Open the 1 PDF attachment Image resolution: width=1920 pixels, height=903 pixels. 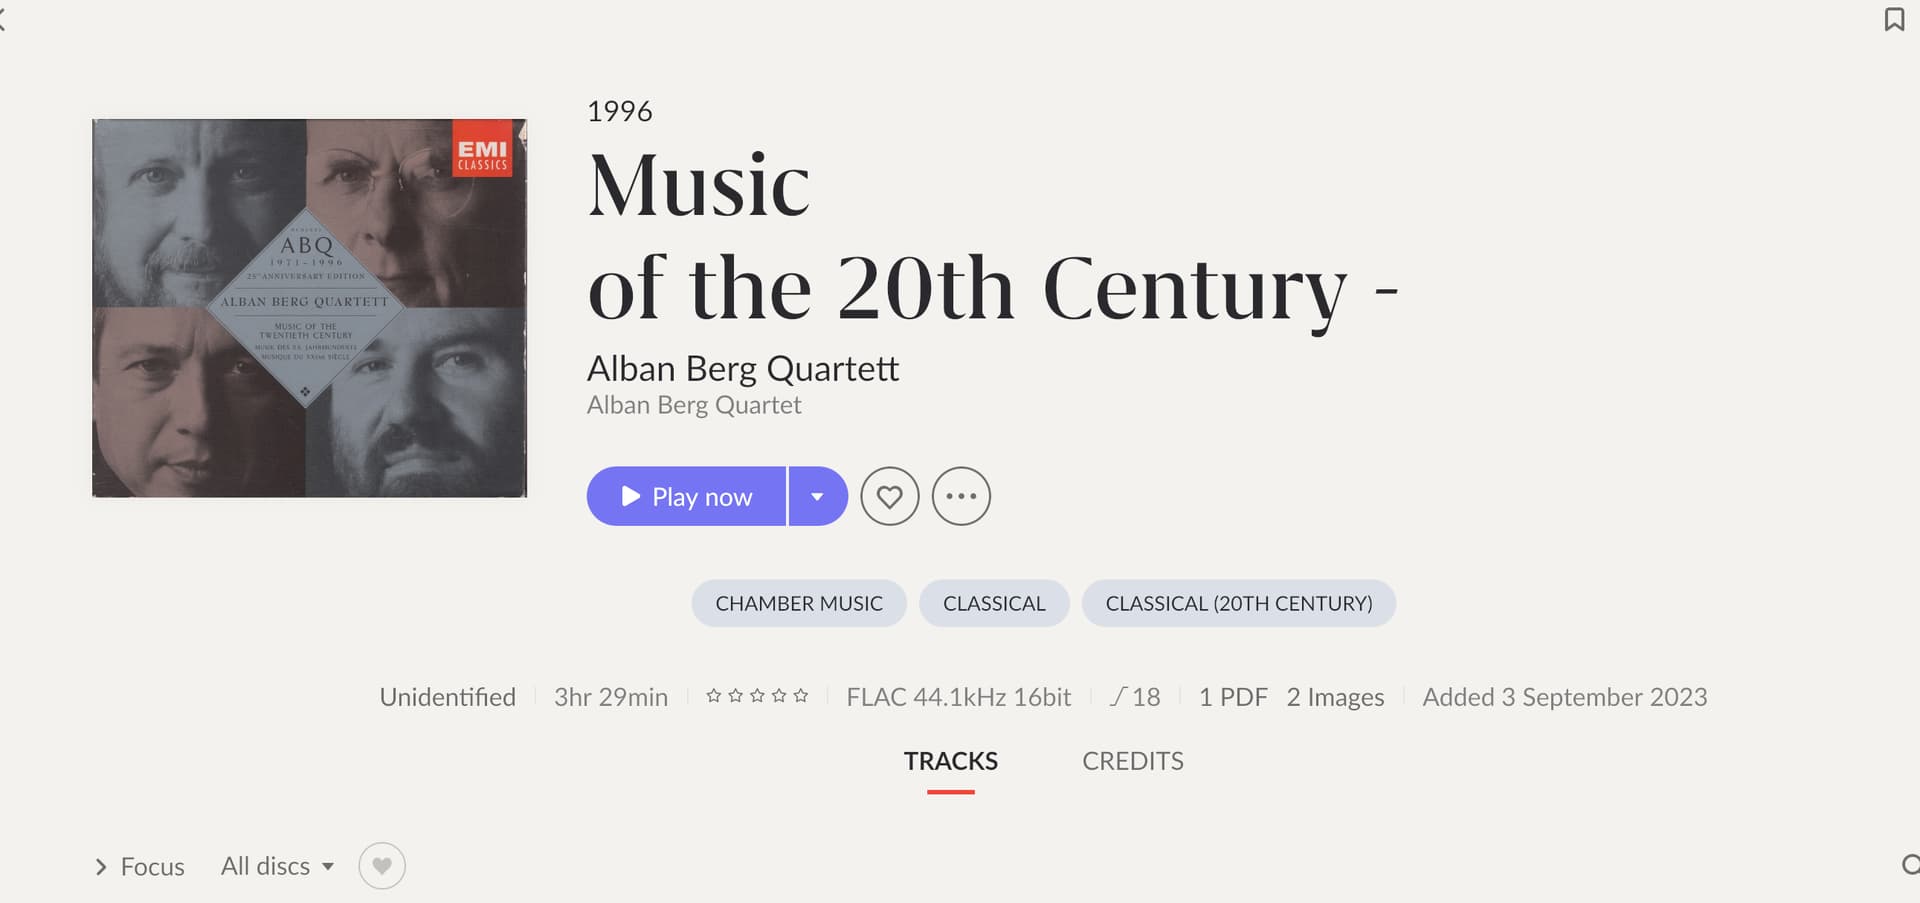tap(1233, 697)
